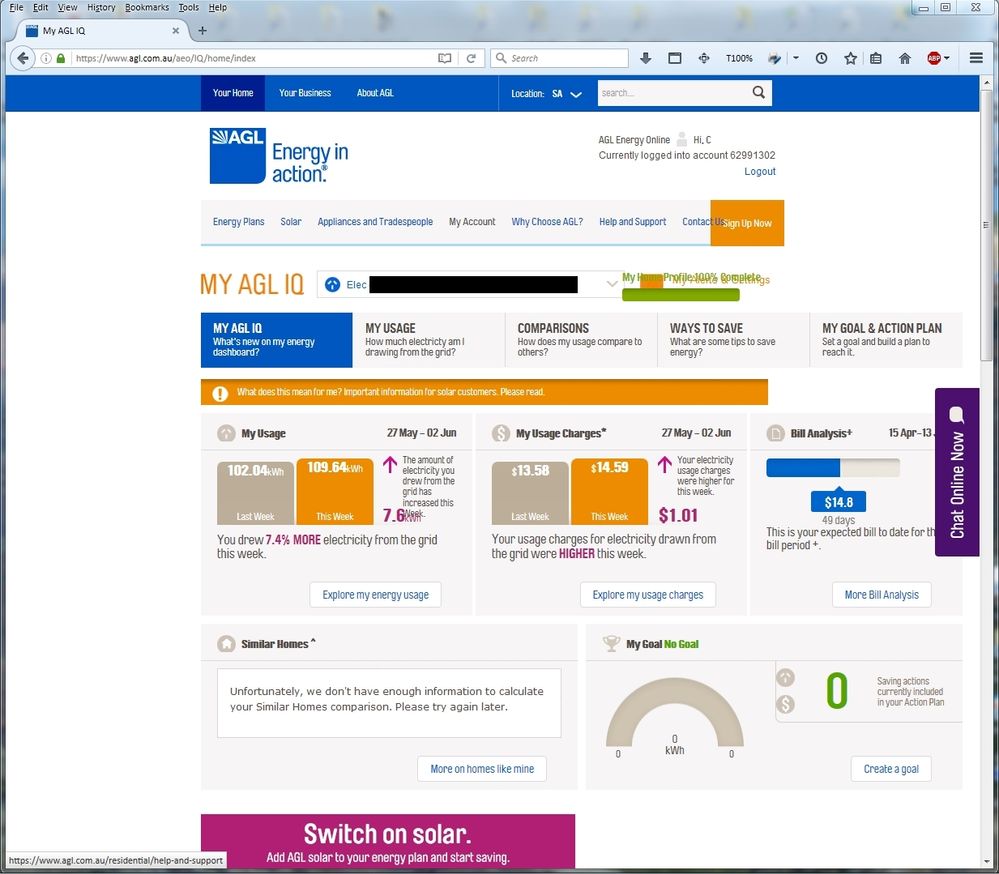Image resolution: width=999 pixels, height=874 pixels.
Task: Go to Firefox home page icon
Action: (905, 58)
